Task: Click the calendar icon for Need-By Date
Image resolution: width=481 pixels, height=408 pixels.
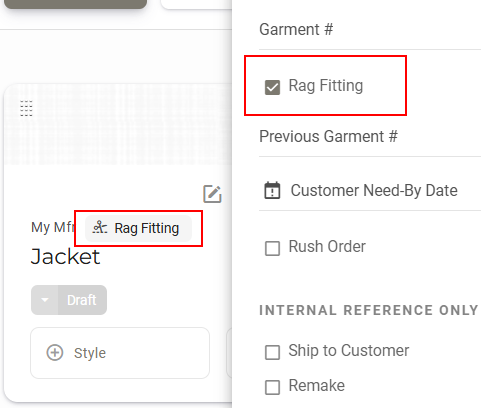Action: [x=272, y=190]
